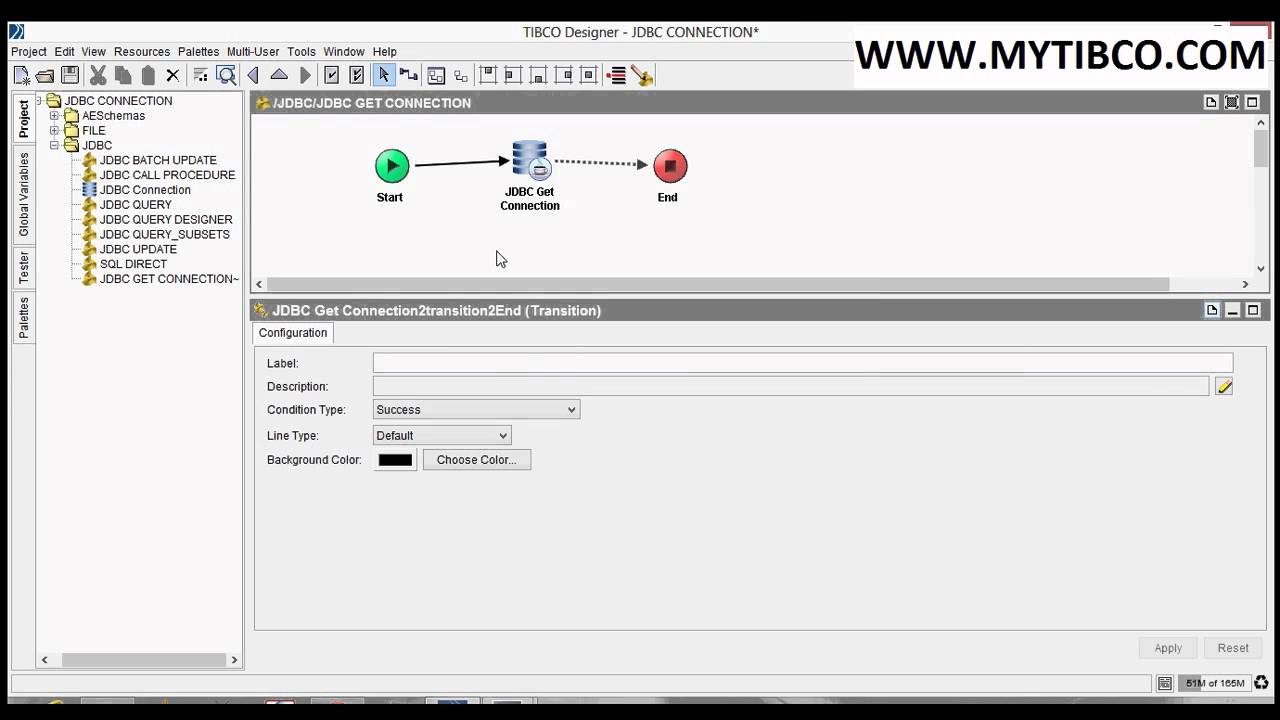The height and width of the screenshot is (720, 1280).
Task: Click the garbage collection recycle icon
Action: point(1261,683)
